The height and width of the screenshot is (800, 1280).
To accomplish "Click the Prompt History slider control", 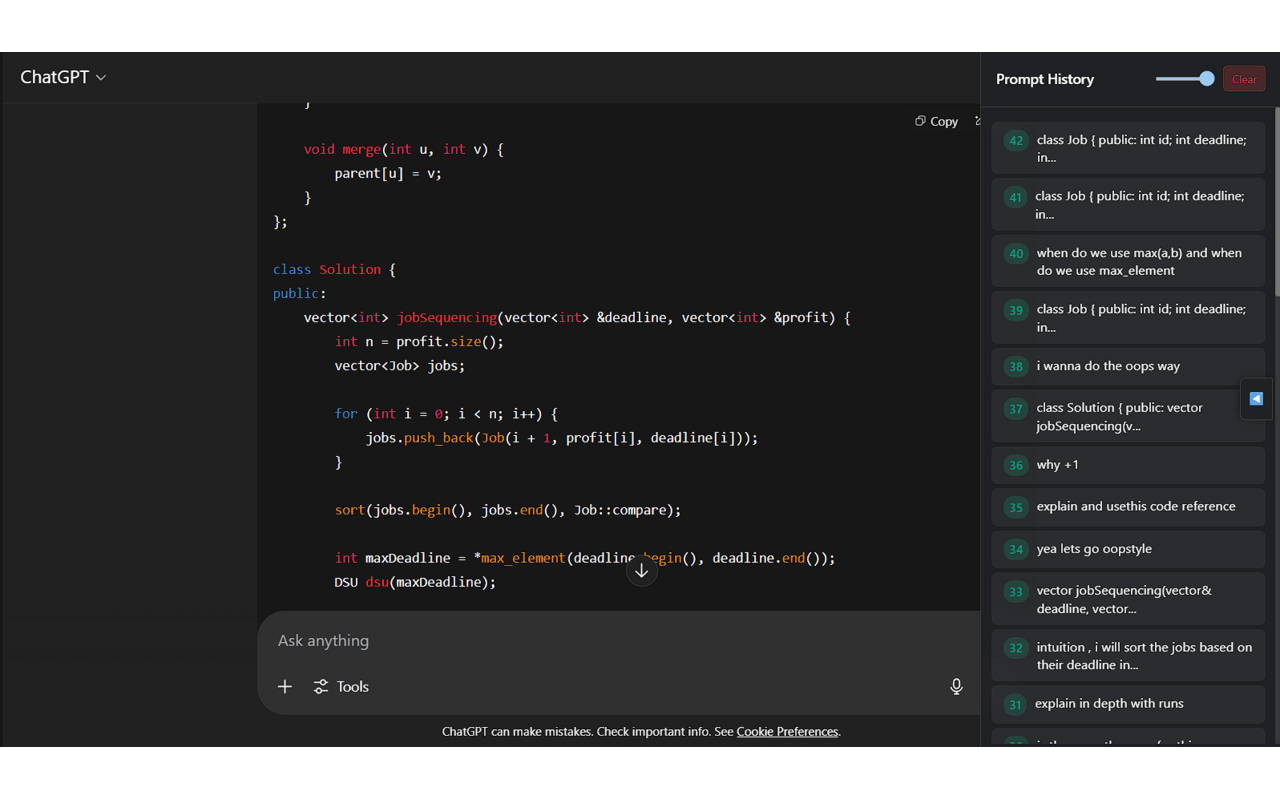I will point(1185,79).
